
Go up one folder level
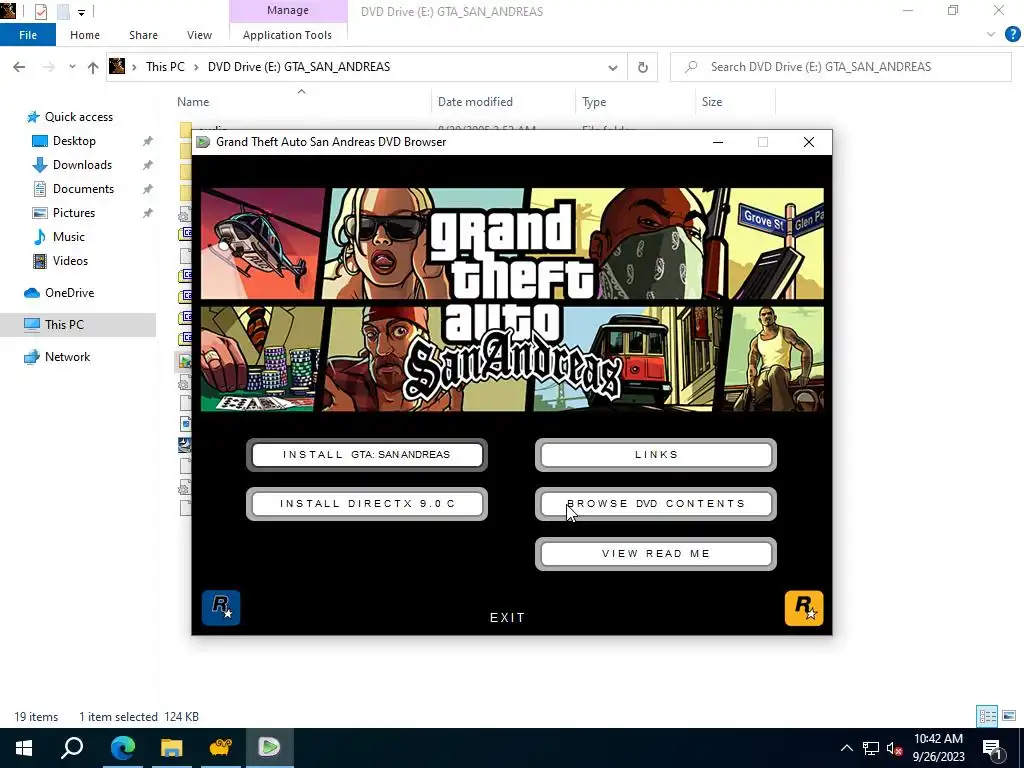(x=93, y=67)
